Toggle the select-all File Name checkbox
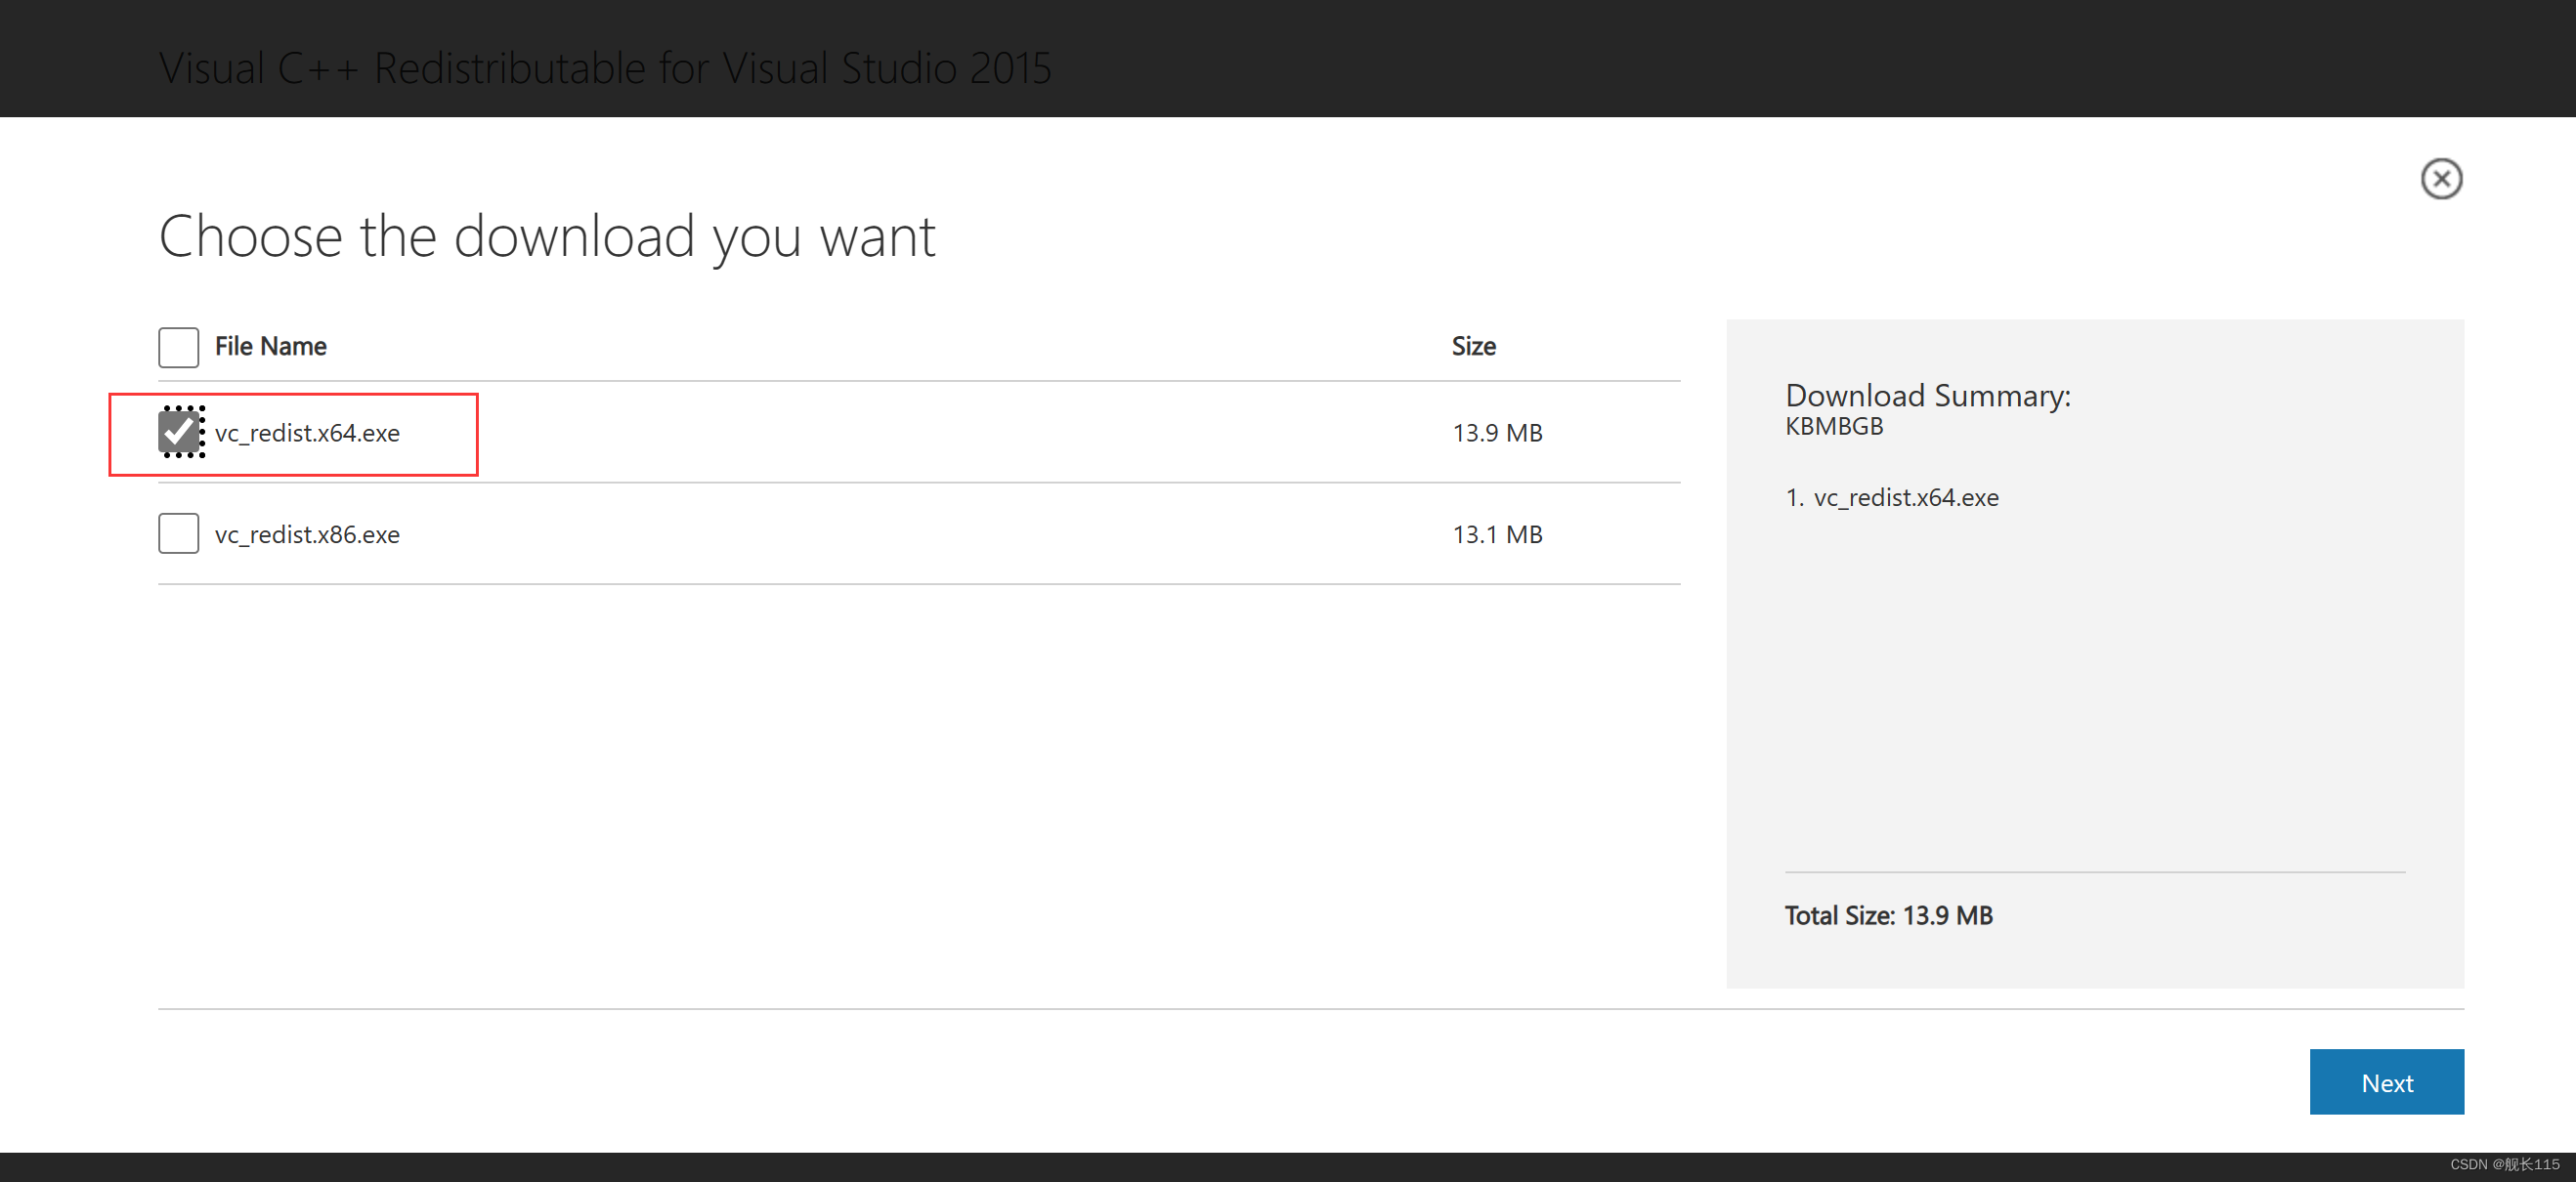 (178, 347)
